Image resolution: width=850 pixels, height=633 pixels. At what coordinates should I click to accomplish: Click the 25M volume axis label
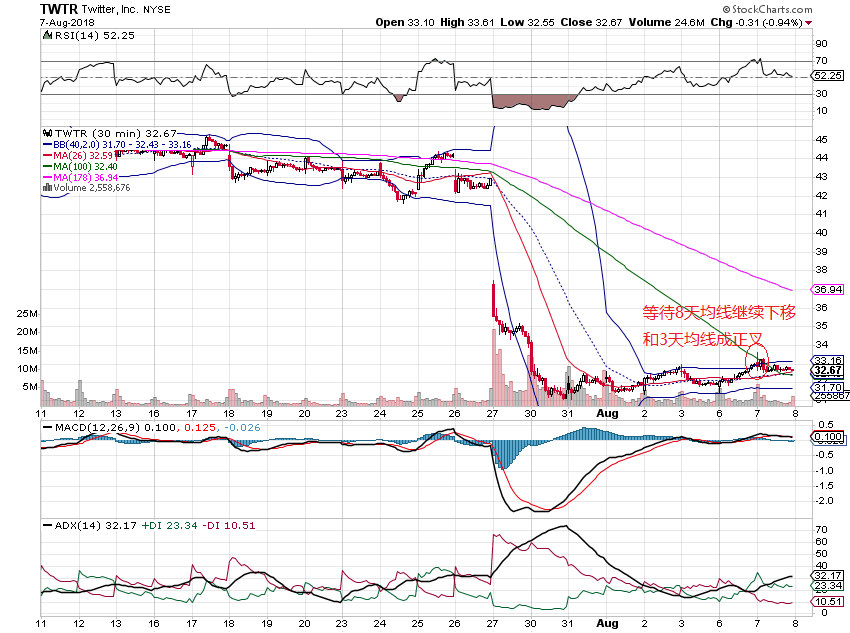[27, 313]
